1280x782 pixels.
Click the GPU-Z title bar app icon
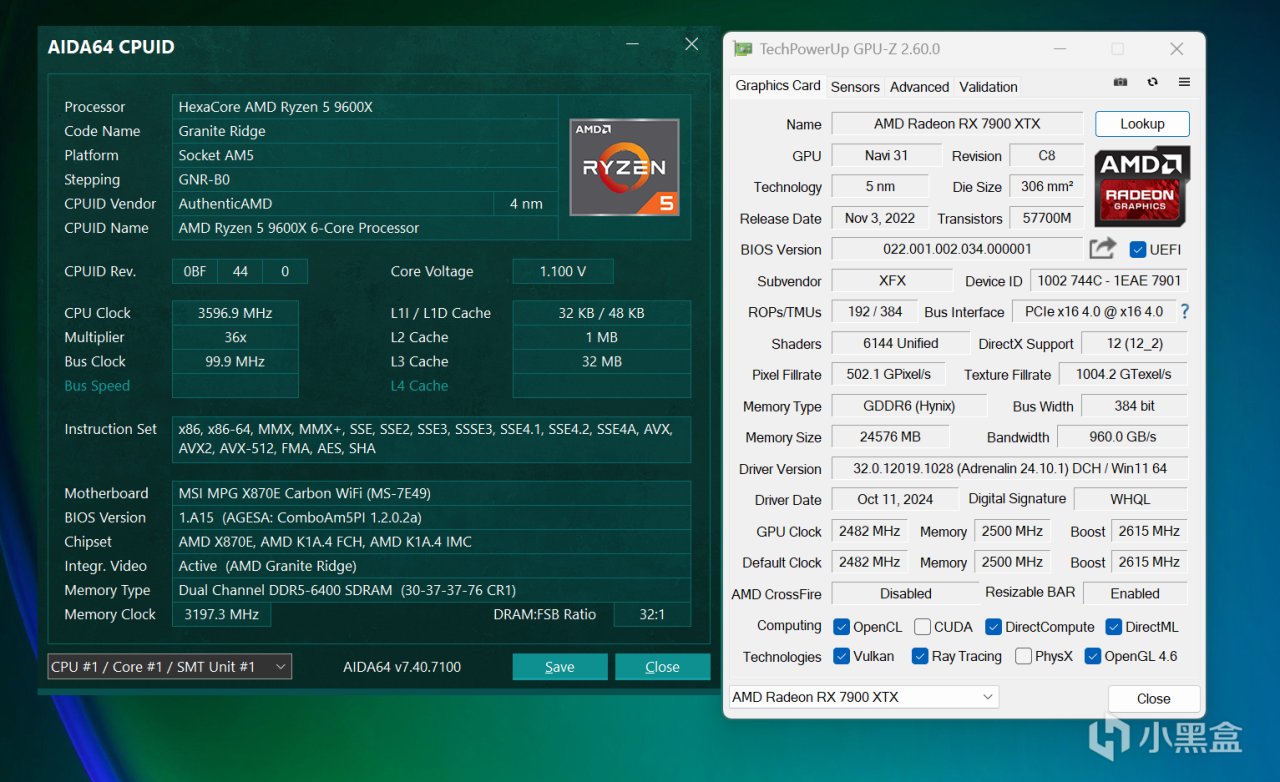point(742,48)
